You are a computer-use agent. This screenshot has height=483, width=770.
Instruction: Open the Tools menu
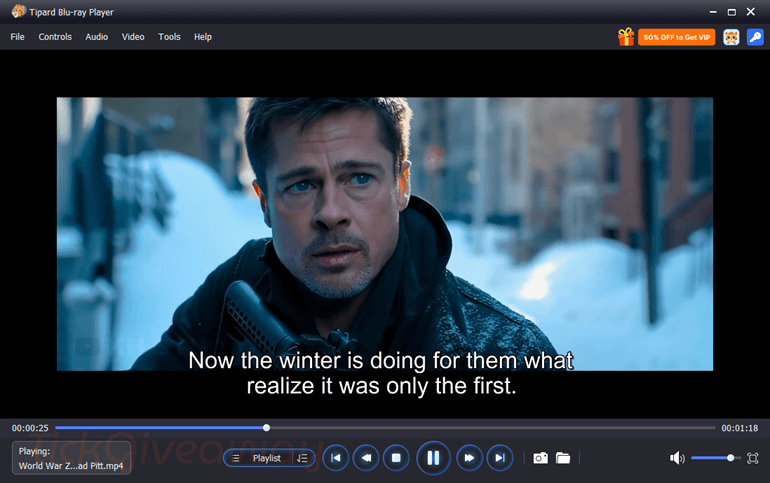click(169, 37)
